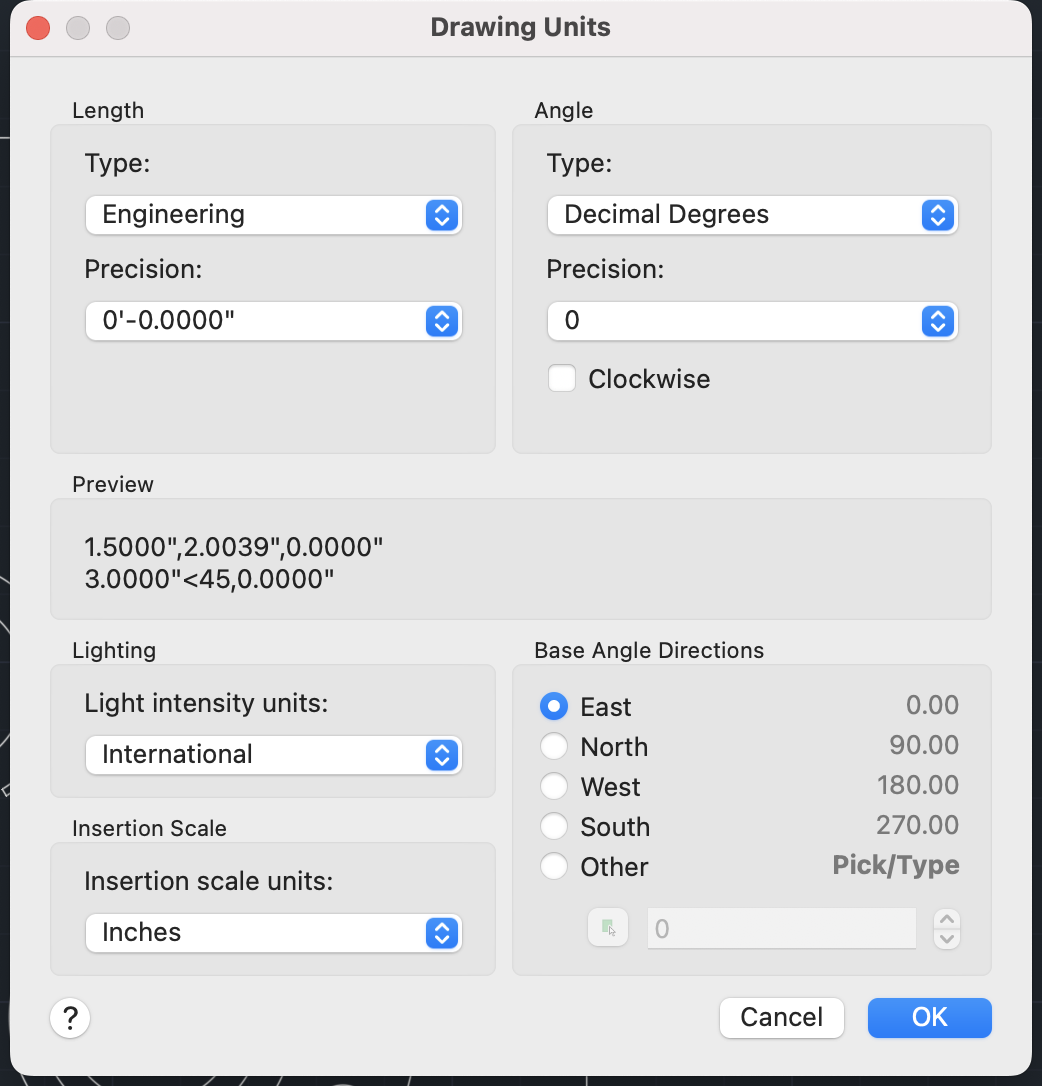Select the West base angle direction
Viewport: 1042px width, 1086px height.
pyautogui.click(x=554, y=787)
